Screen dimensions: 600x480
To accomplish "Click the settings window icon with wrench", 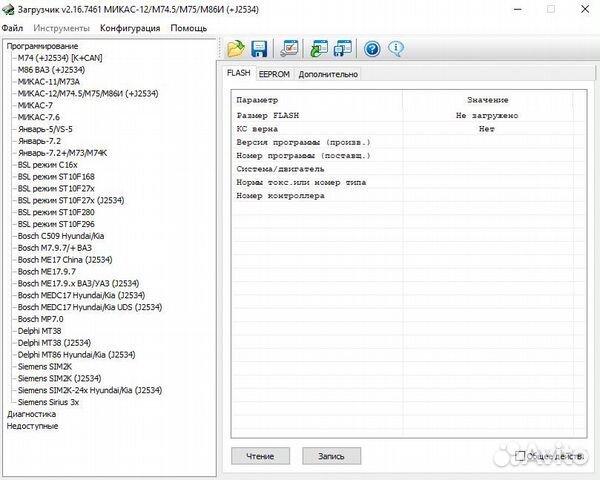I will (290, 48).
